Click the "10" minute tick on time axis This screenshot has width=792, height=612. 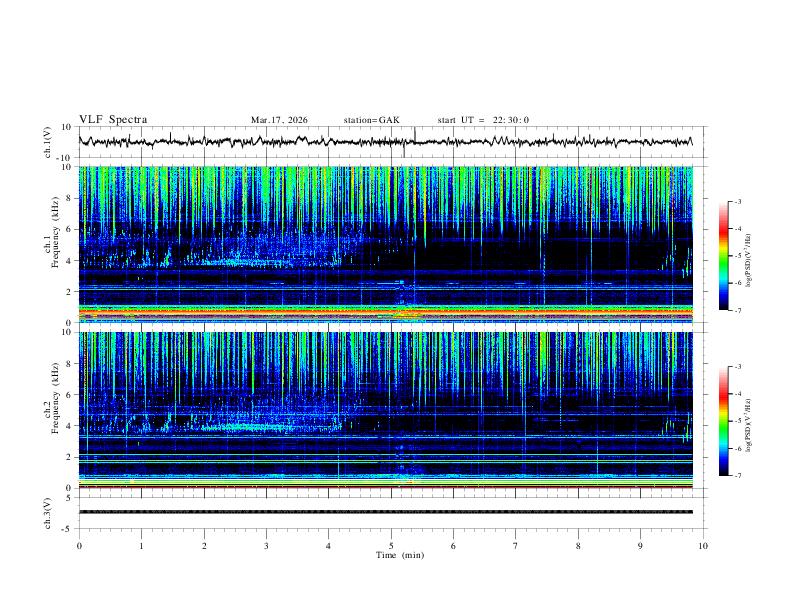click(x=703, y=546)
